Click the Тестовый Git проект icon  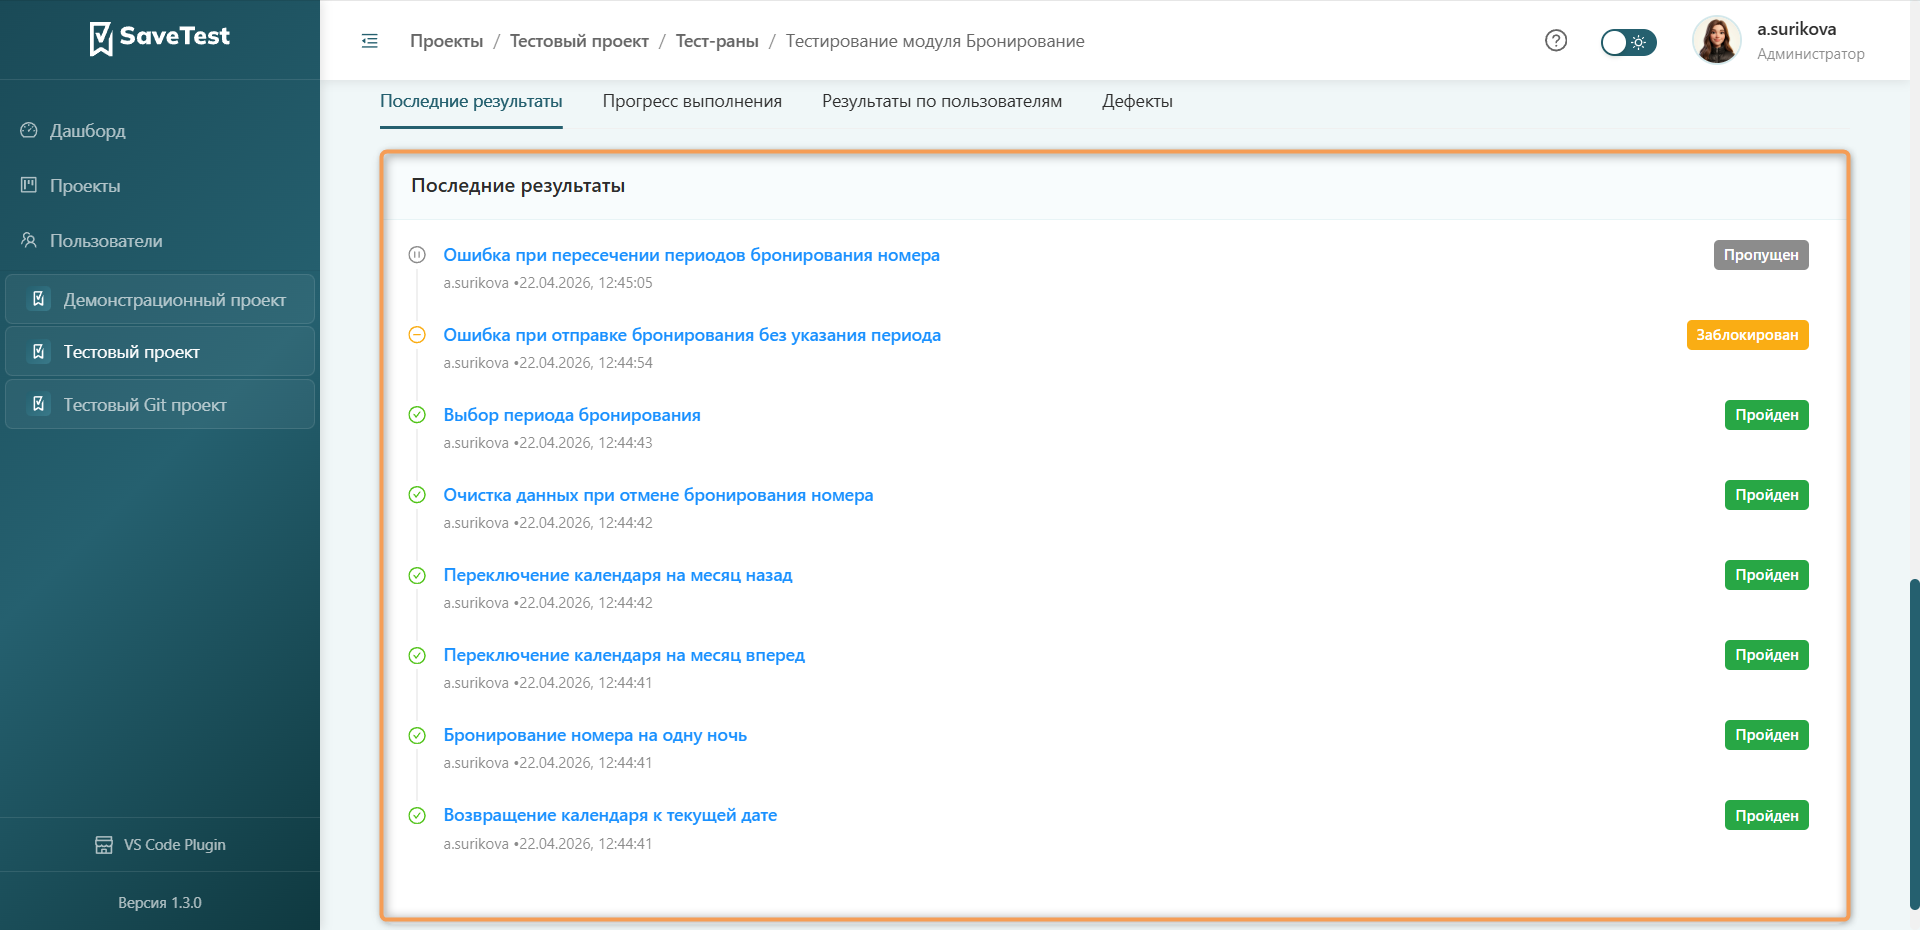pos(39,404)
